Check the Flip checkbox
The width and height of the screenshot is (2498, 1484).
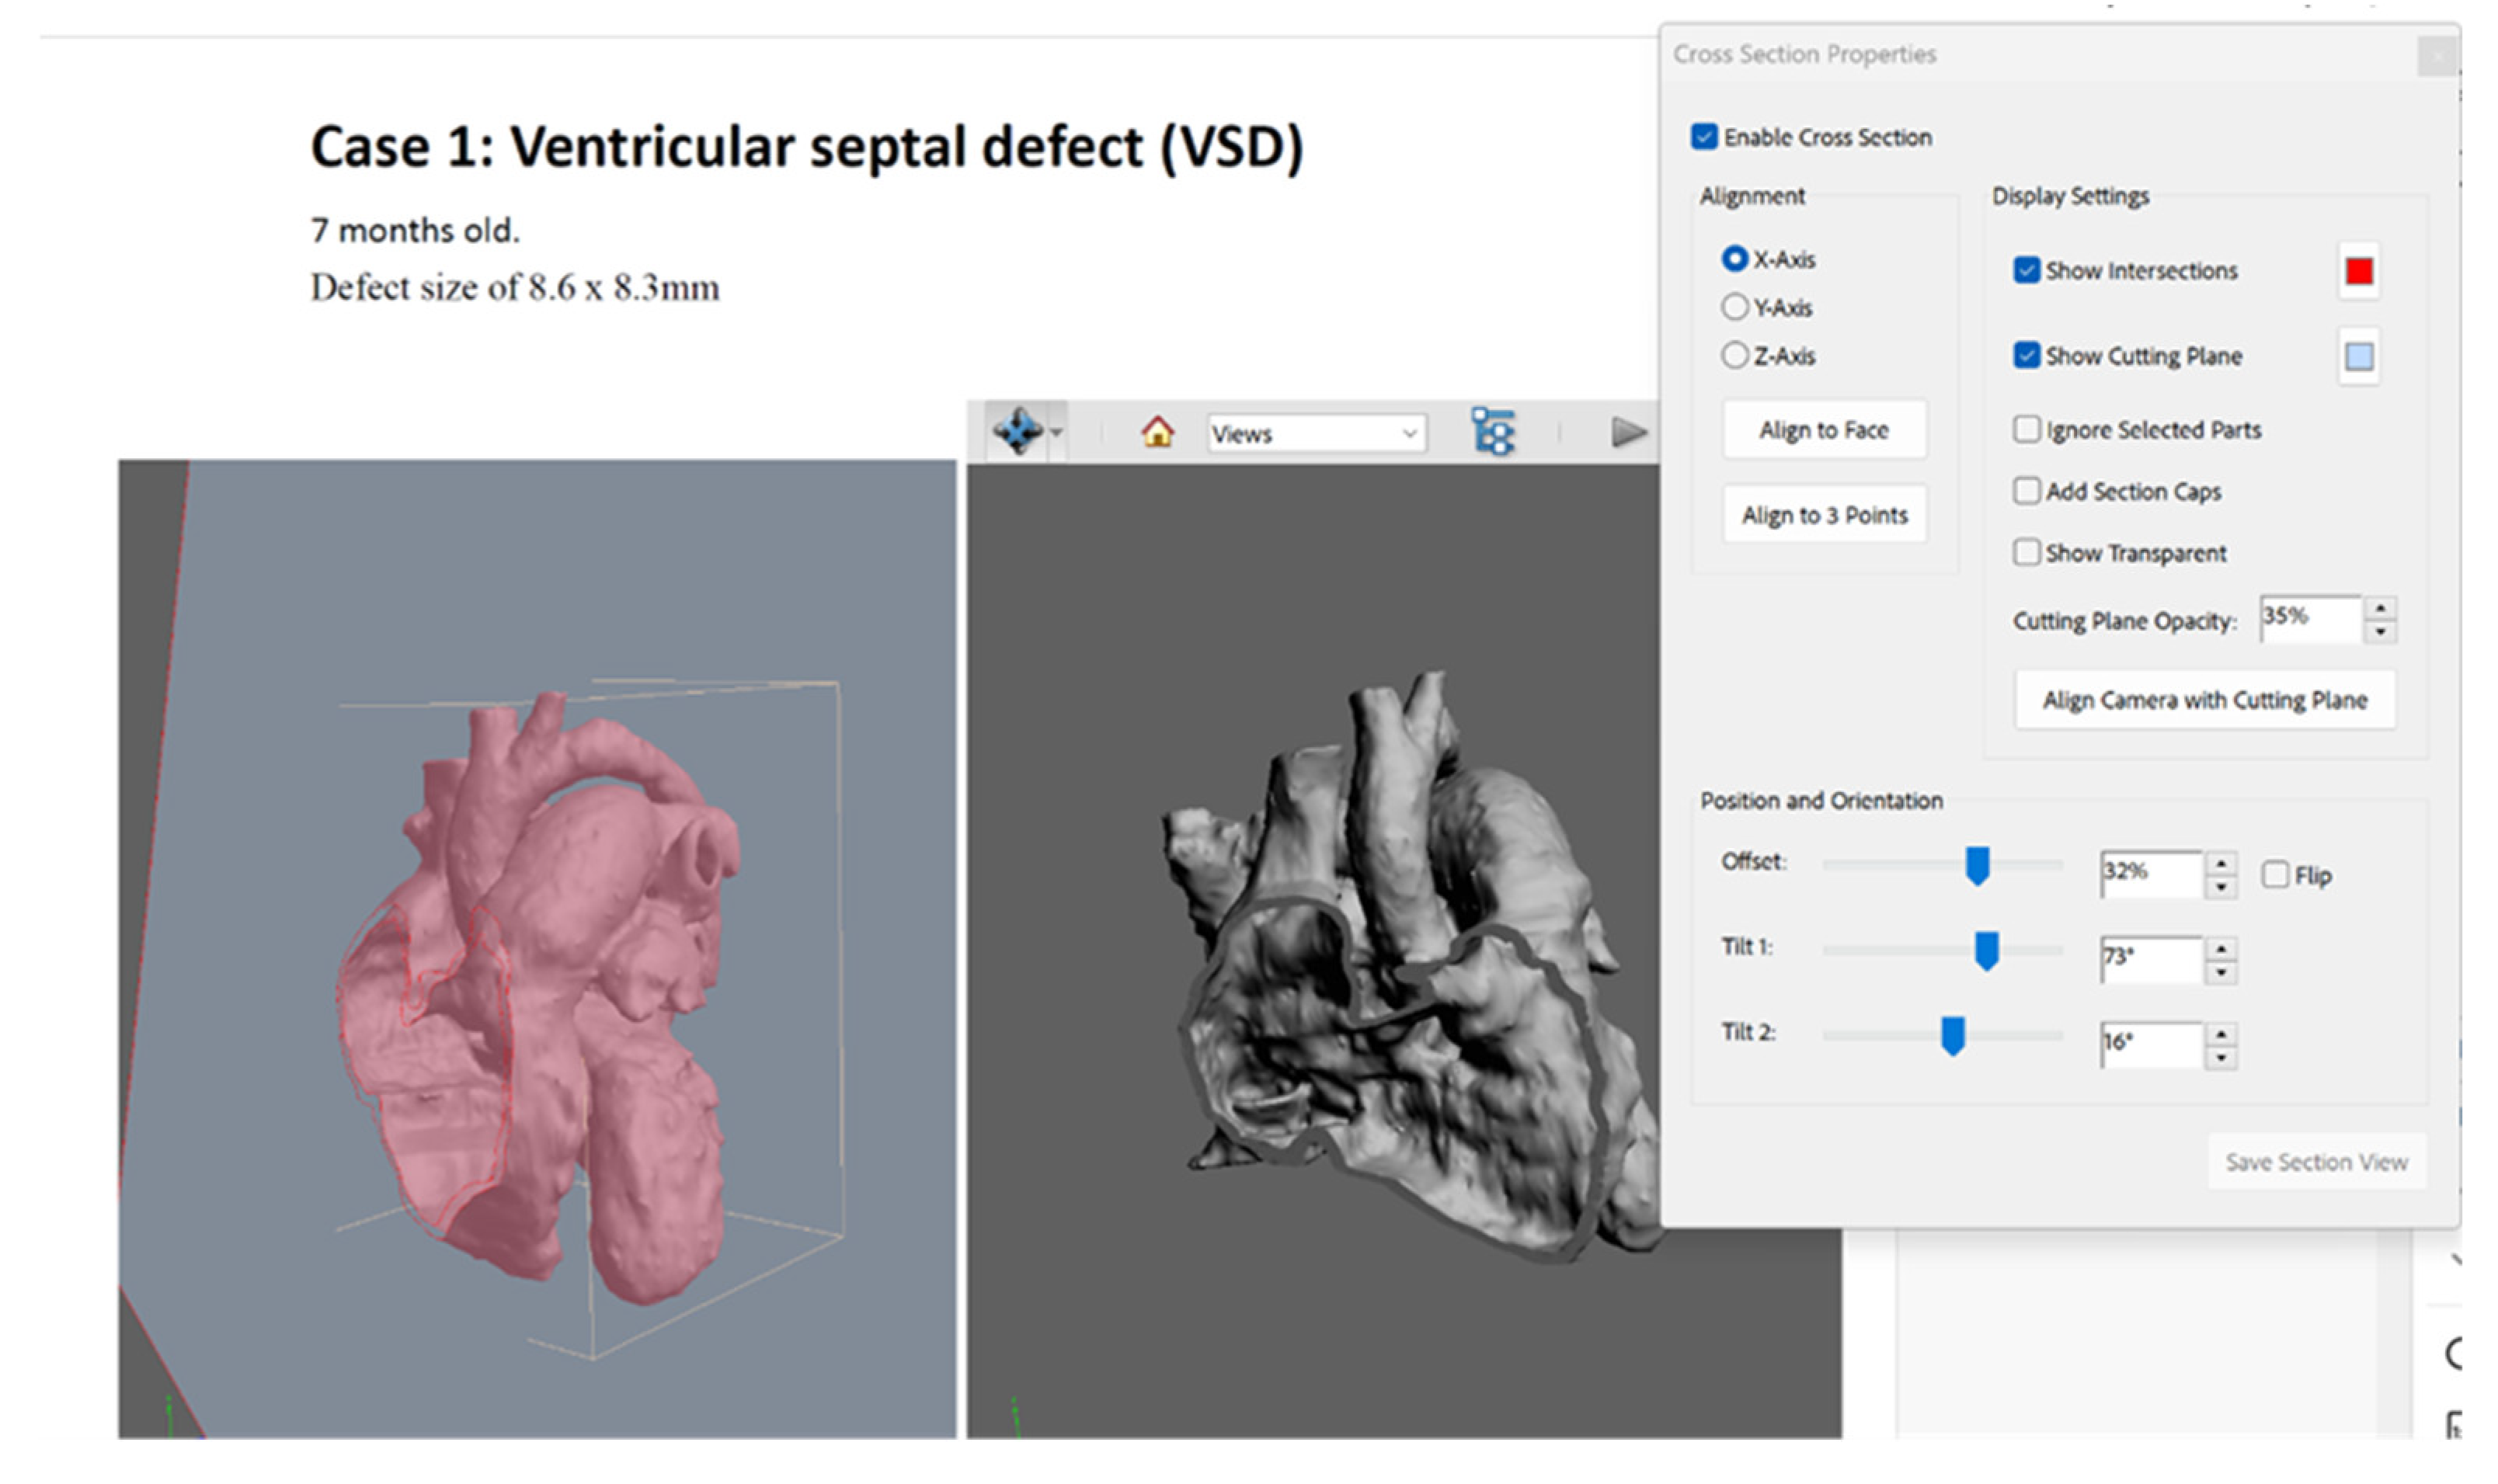2274,875
